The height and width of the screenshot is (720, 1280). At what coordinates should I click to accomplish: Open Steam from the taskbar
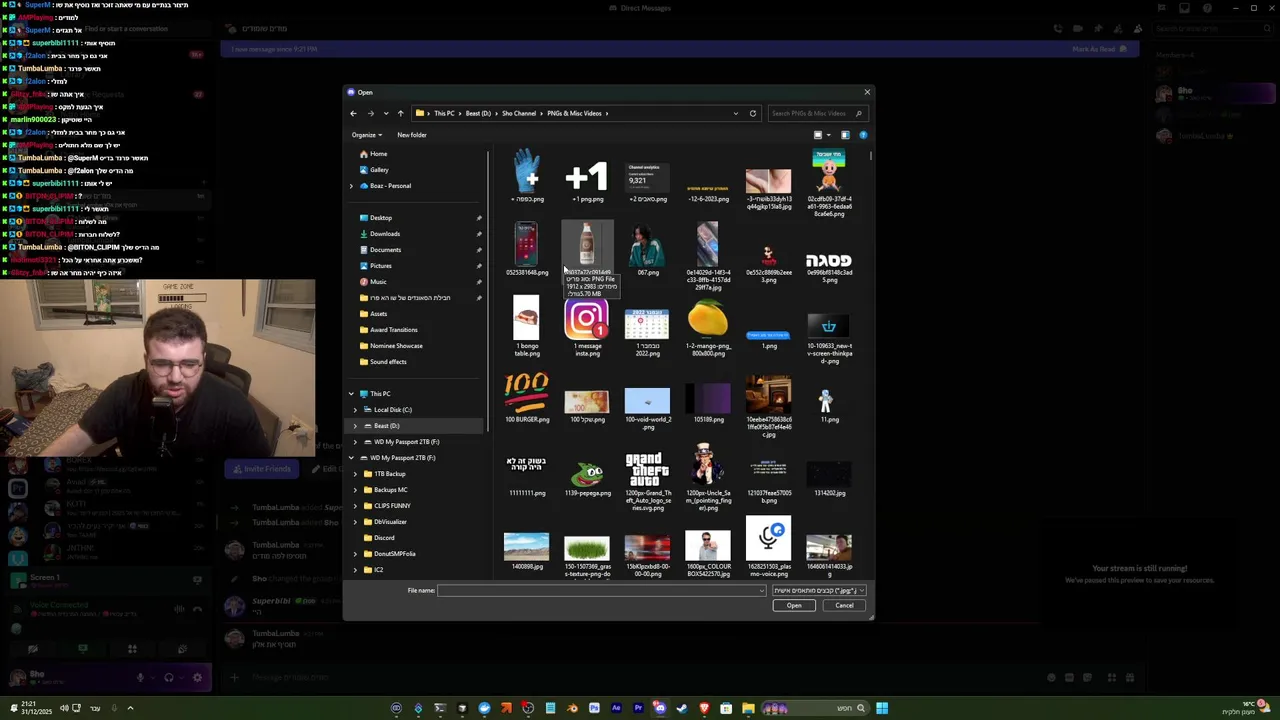point(681,708)
